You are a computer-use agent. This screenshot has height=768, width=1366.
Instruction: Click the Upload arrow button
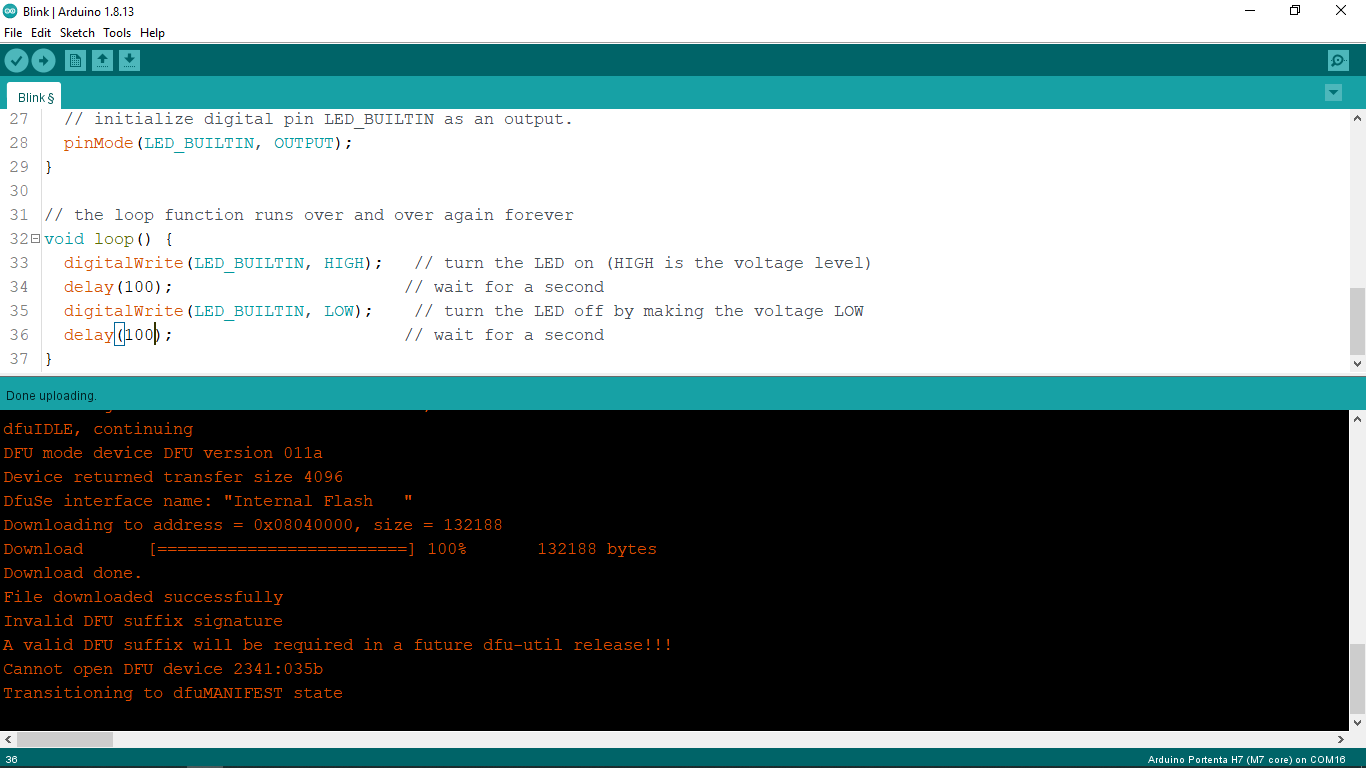[x=43, y=61]
